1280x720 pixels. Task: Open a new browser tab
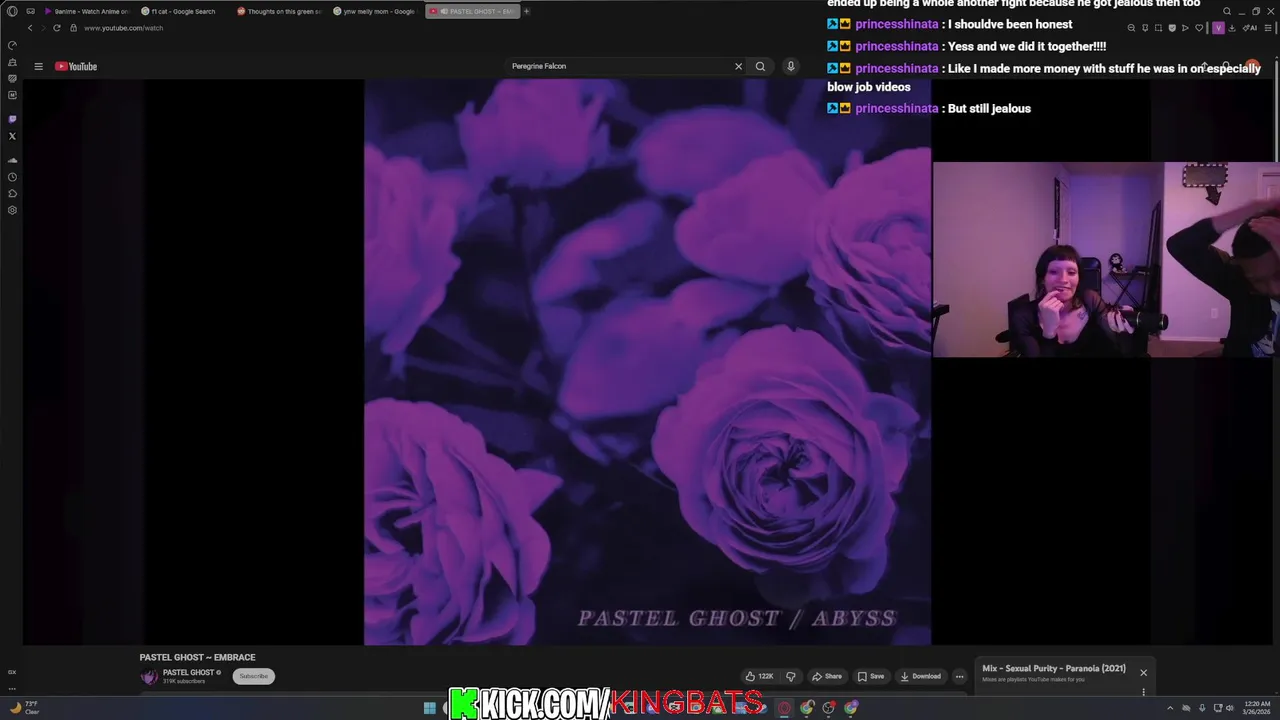pos(526,11)
